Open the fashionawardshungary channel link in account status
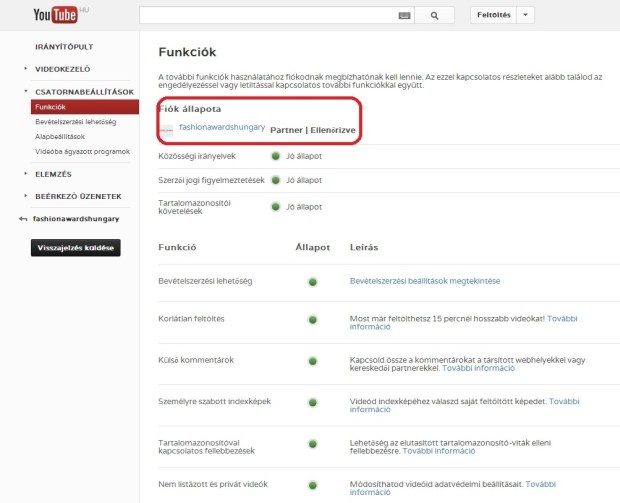This screenshot has width=620, height=503. coord(222,127)
